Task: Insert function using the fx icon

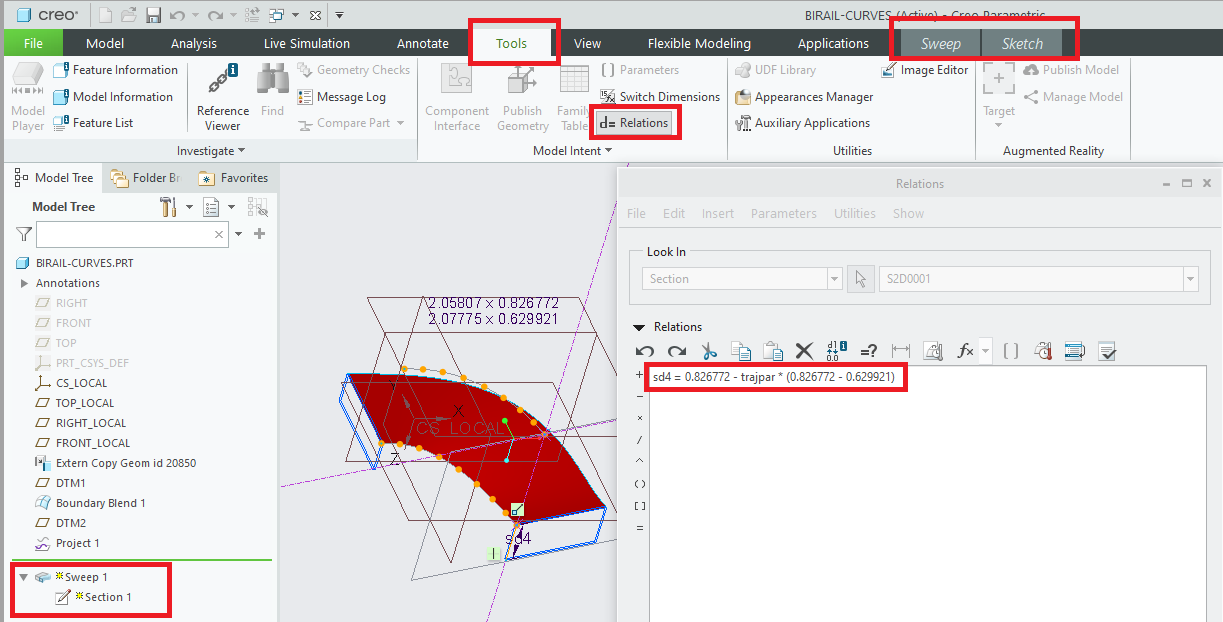Action: click(966, 351)
